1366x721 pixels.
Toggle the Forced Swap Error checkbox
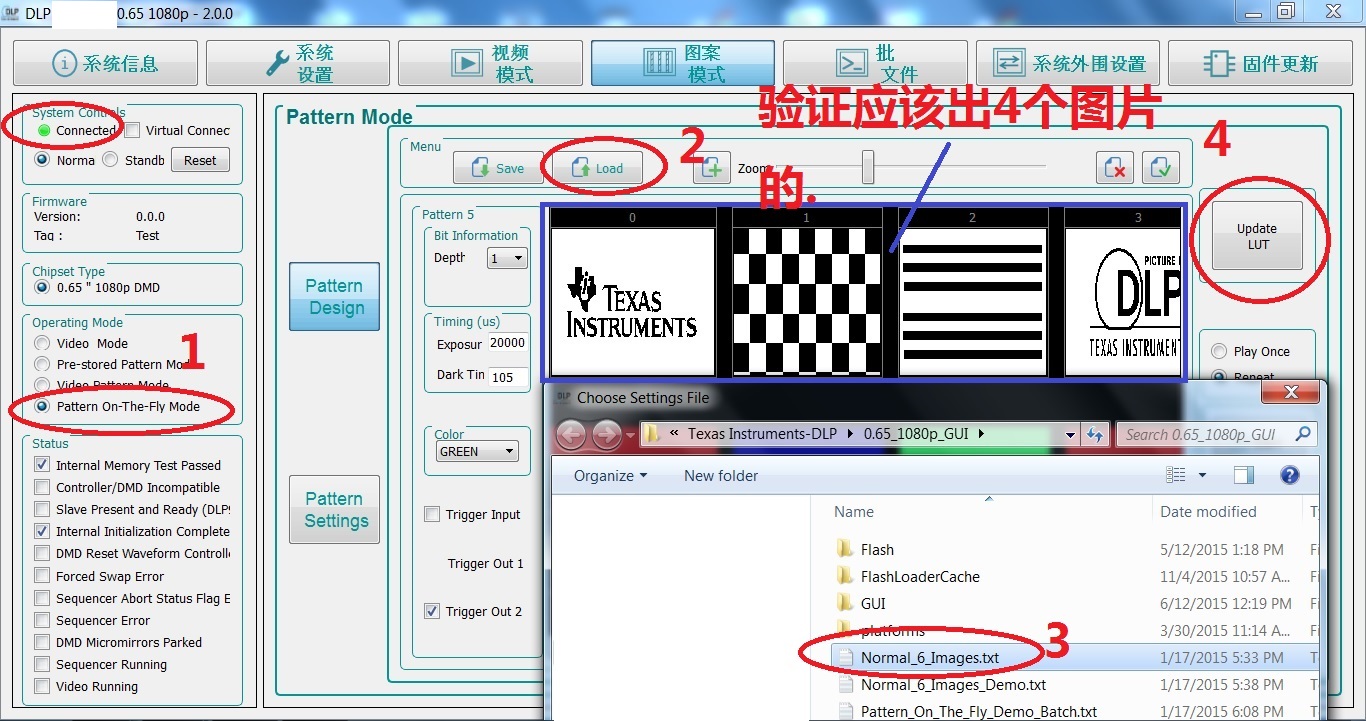point(42,576)
